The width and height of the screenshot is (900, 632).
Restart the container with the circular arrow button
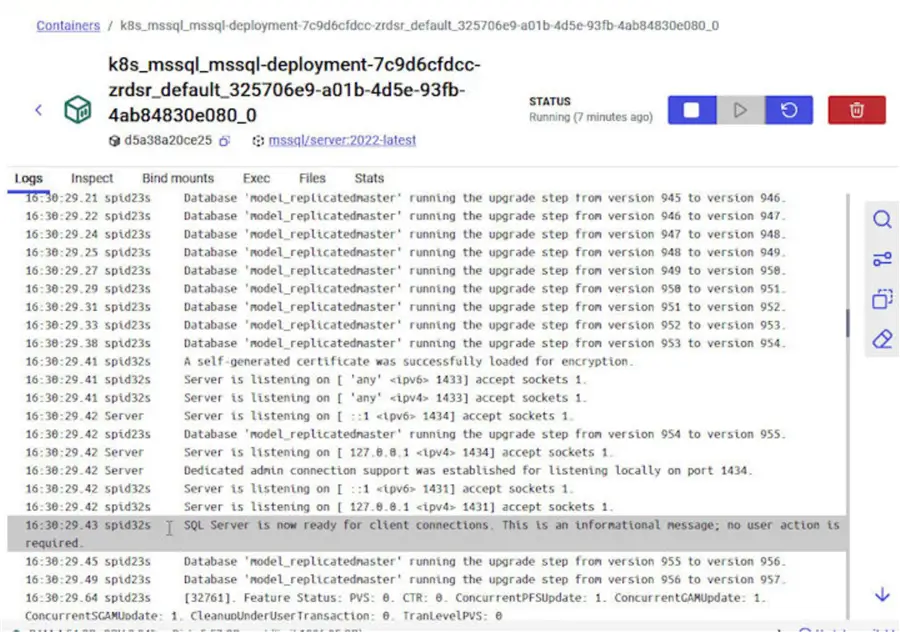(789, 110)
